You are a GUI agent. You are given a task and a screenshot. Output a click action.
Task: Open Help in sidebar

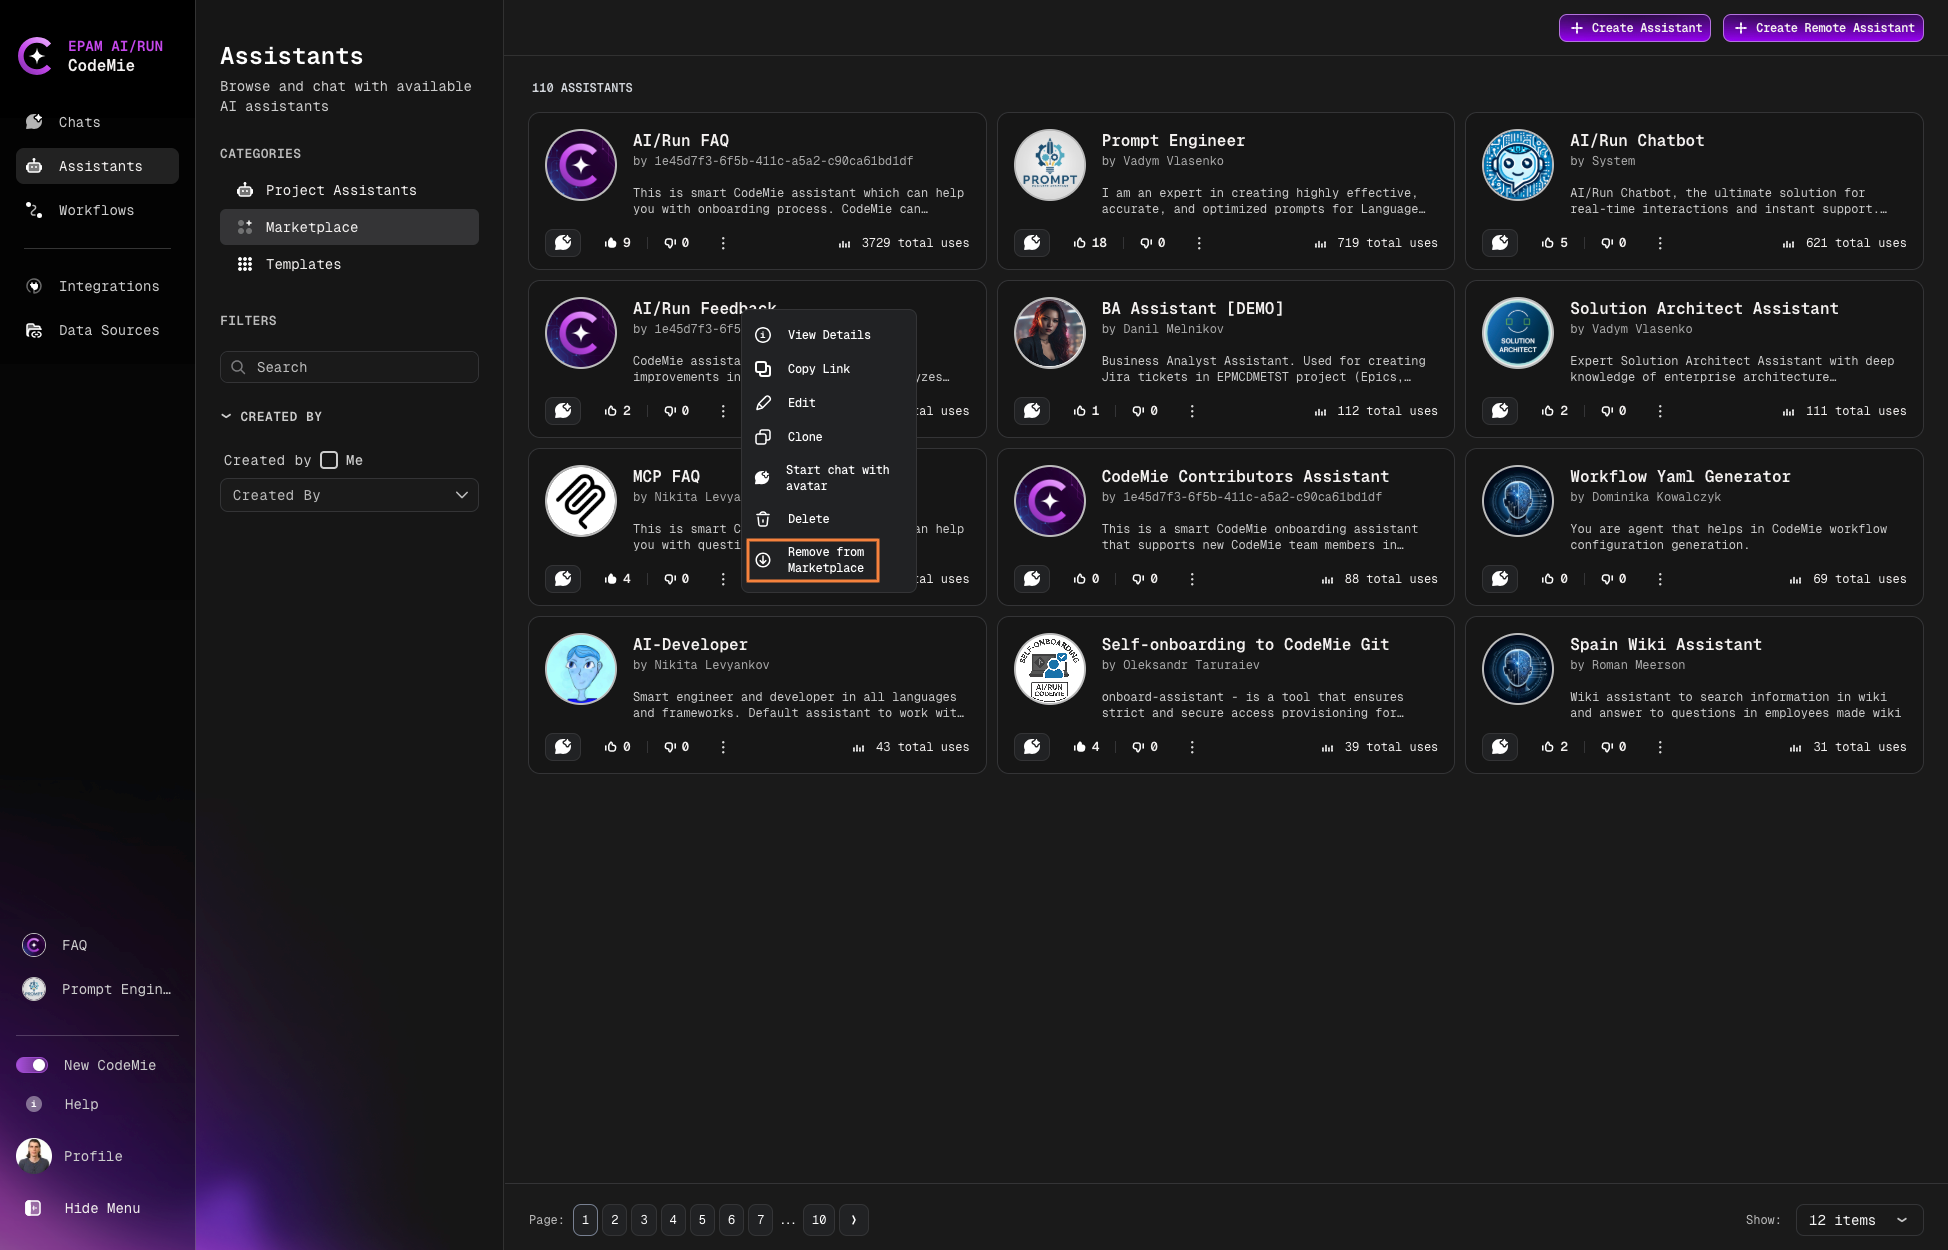coord(81,1104)
